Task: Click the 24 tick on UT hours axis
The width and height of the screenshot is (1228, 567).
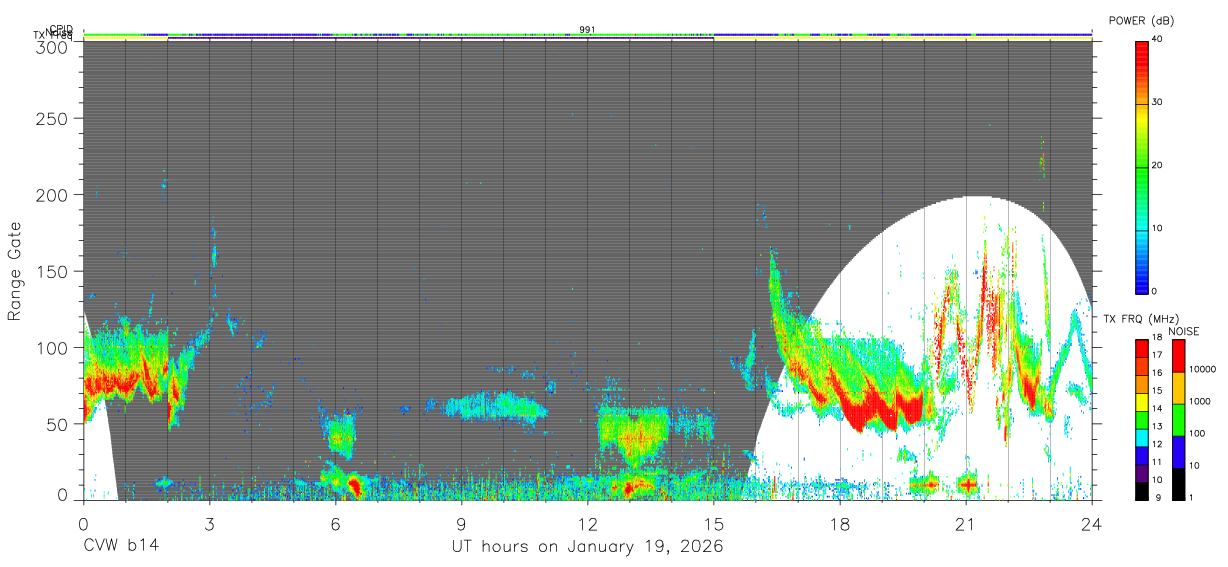Action: coord(1092,522)
